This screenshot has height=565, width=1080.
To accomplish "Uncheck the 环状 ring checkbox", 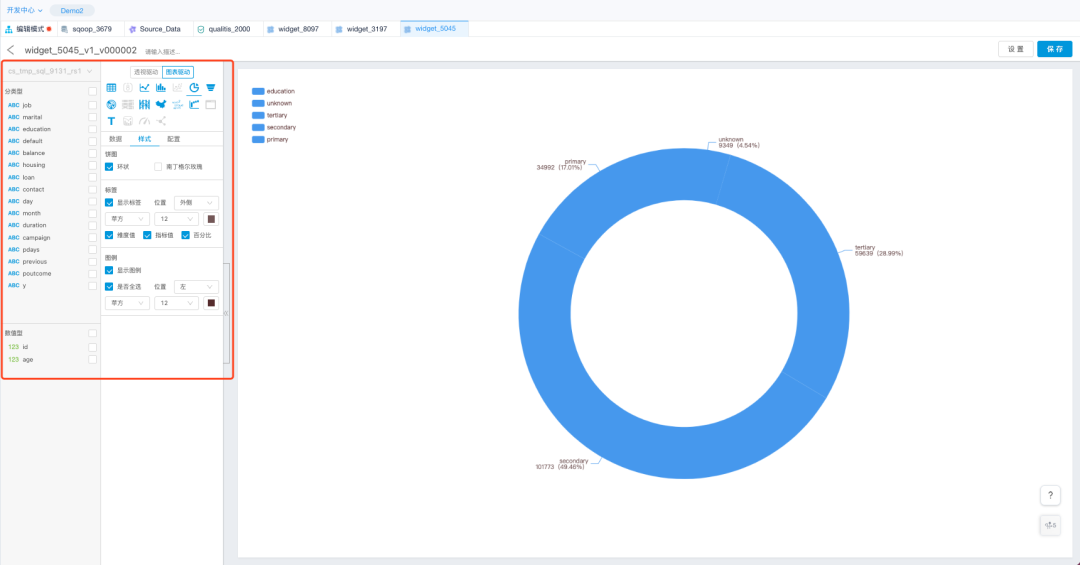I will (x=110, y=167).
